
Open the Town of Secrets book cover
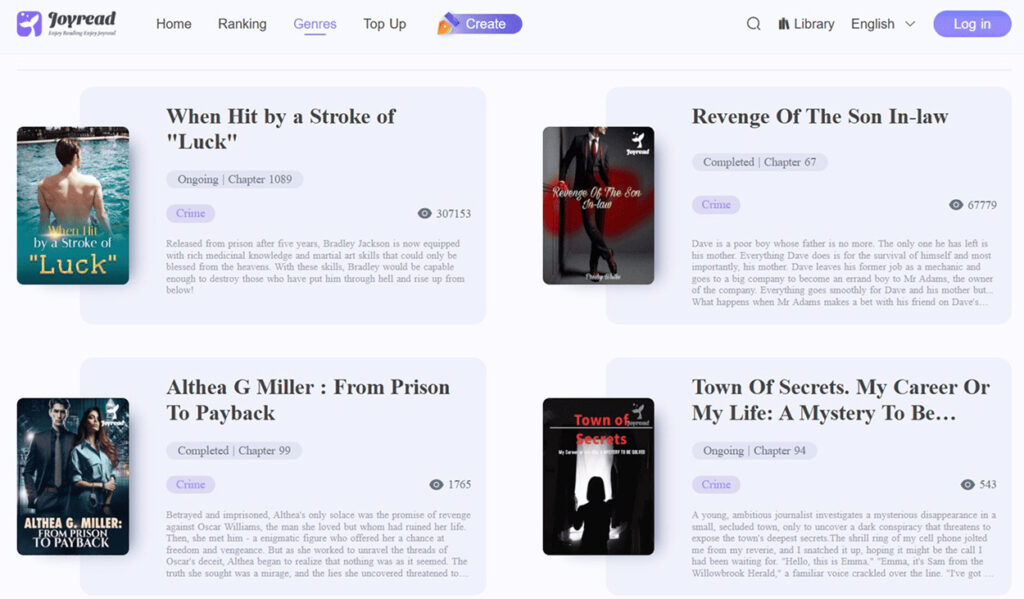(598, 476)
